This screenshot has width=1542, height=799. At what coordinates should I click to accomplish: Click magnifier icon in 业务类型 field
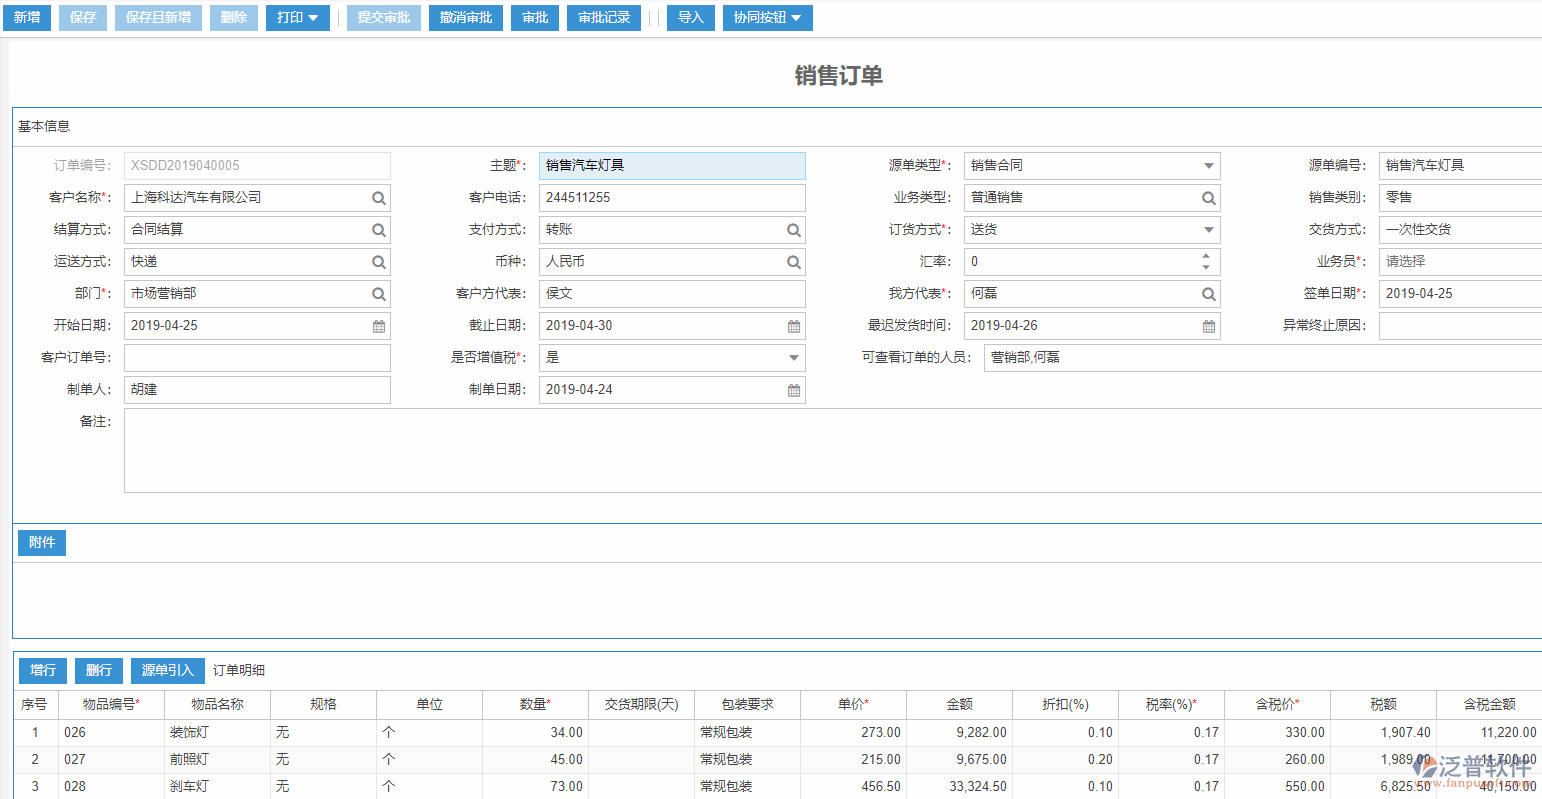[x=1209, y=198]
